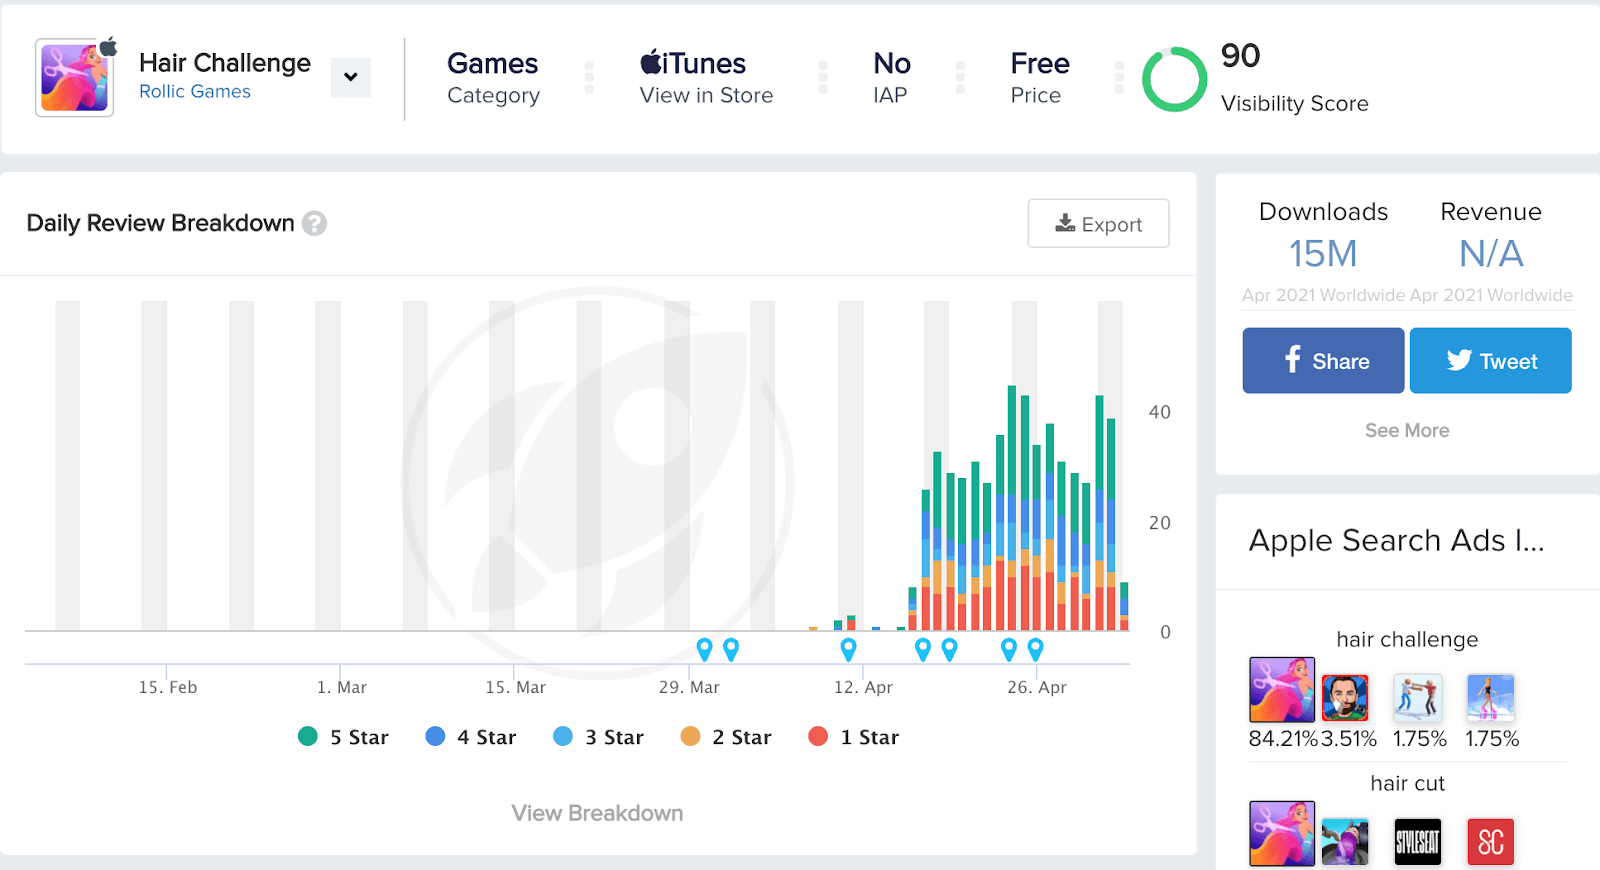
Task: Toggle the 5 Star legend series
Action: click(343, 737)
